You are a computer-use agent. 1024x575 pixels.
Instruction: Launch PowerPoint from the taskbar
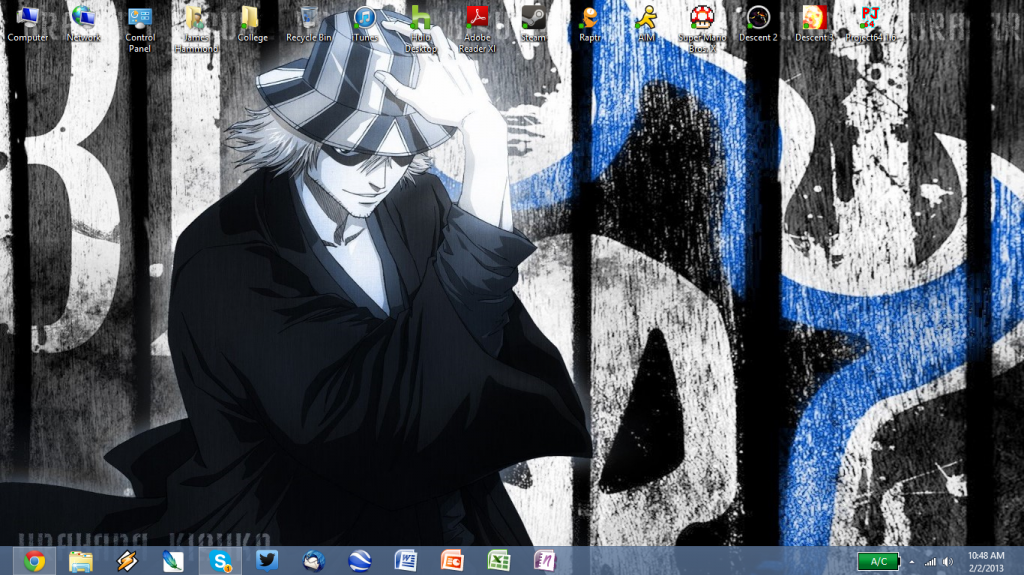[452, 561]
